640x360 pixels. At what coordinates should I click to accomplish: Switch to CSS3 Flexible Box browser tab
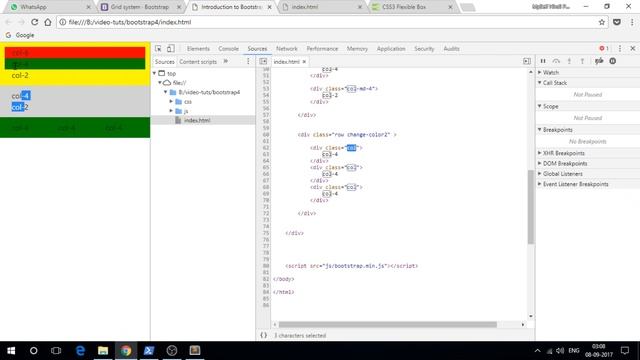pyautogui.click(x=412, y=7)
